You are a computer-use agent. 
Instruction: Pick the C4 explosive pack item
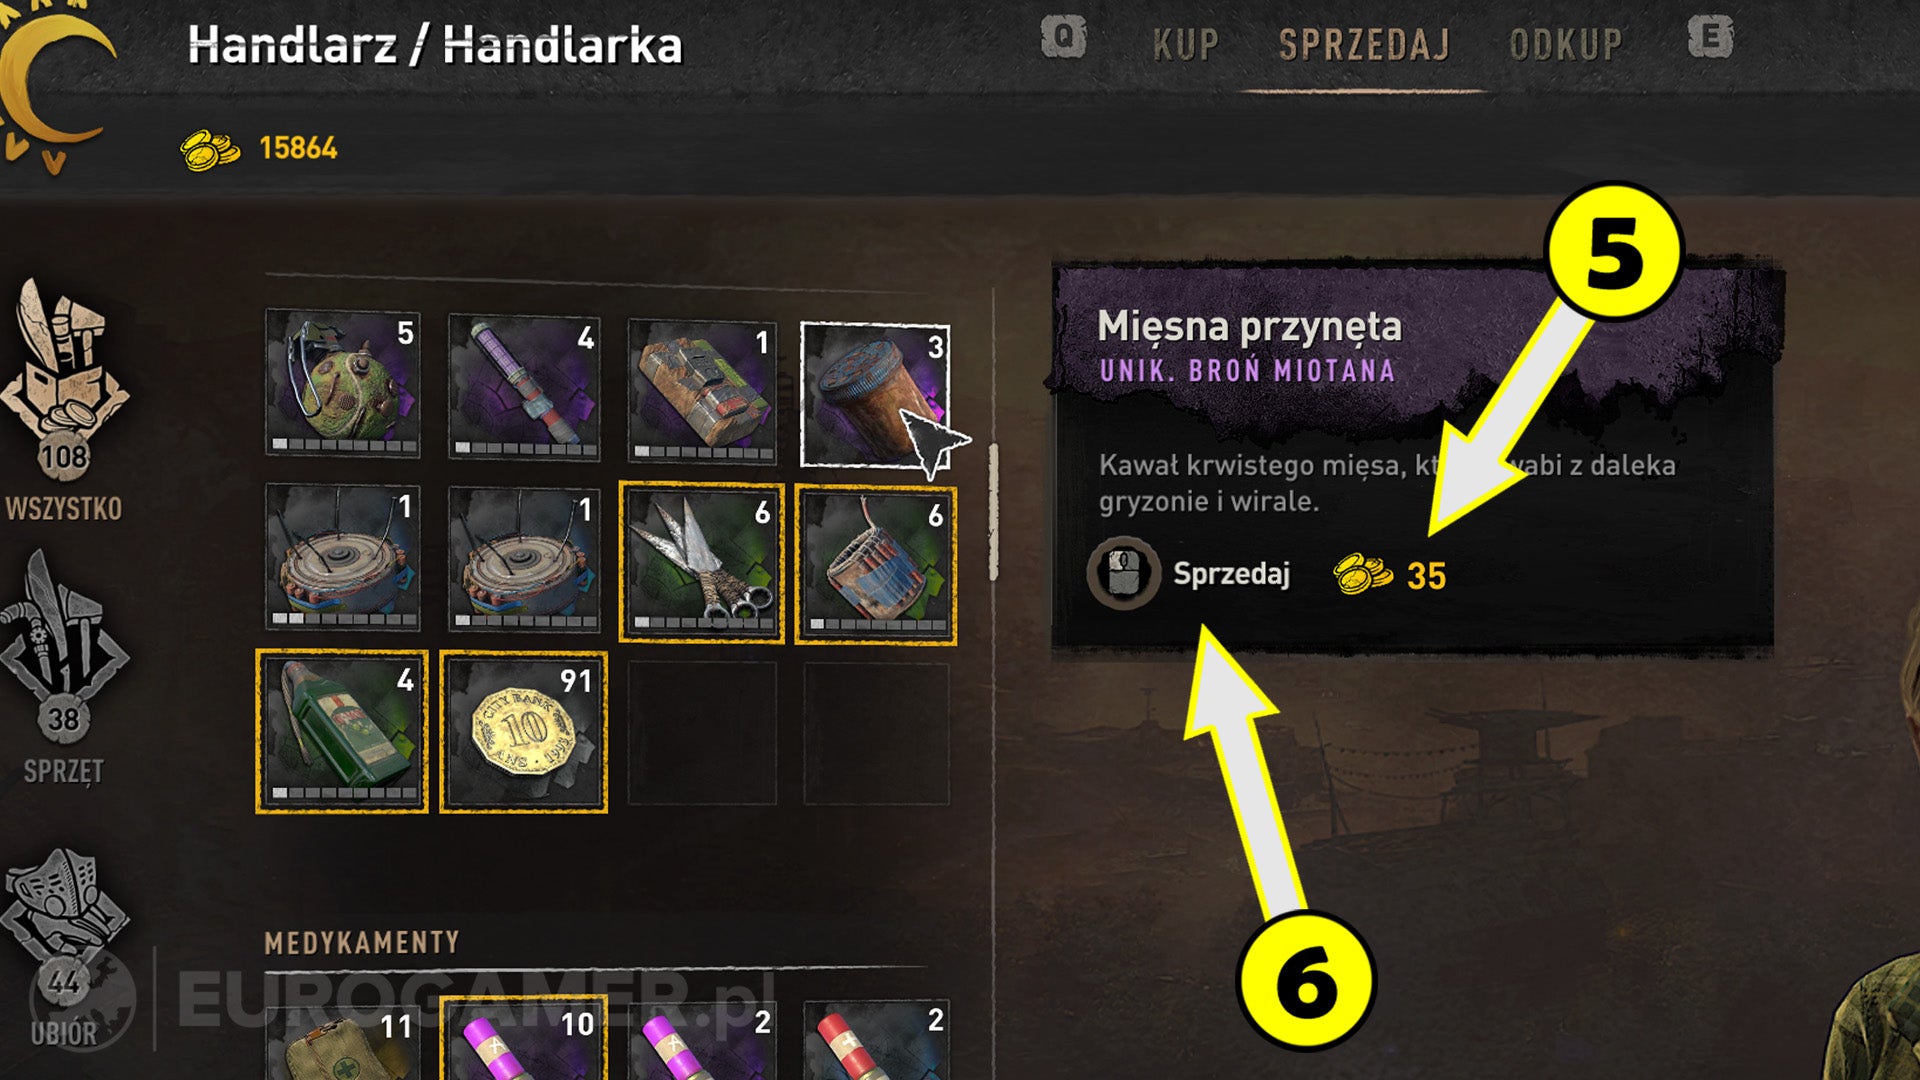pos(701,391)
